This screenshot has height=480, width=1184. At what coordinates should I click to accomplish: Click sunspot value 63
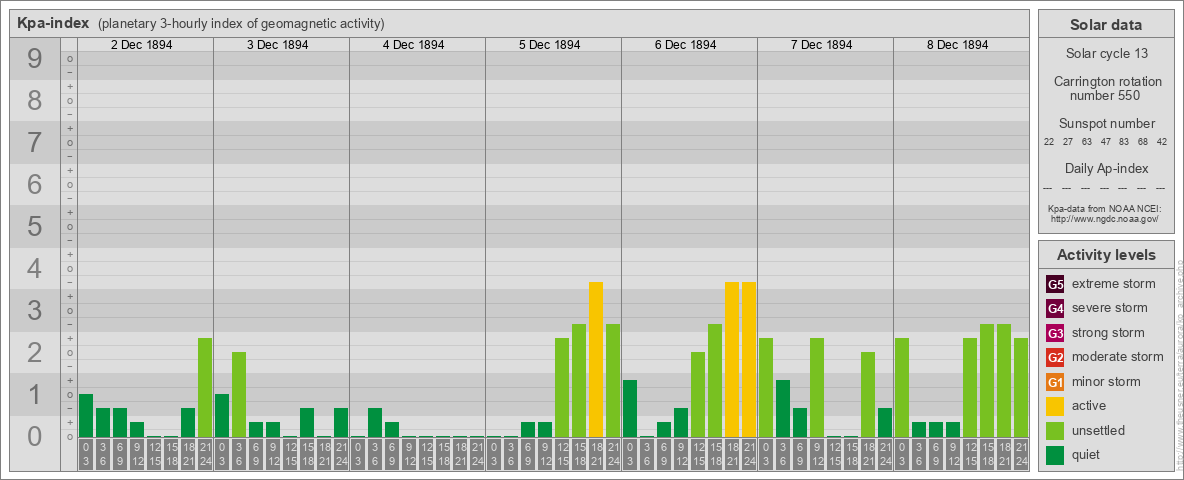point(1087,142)
